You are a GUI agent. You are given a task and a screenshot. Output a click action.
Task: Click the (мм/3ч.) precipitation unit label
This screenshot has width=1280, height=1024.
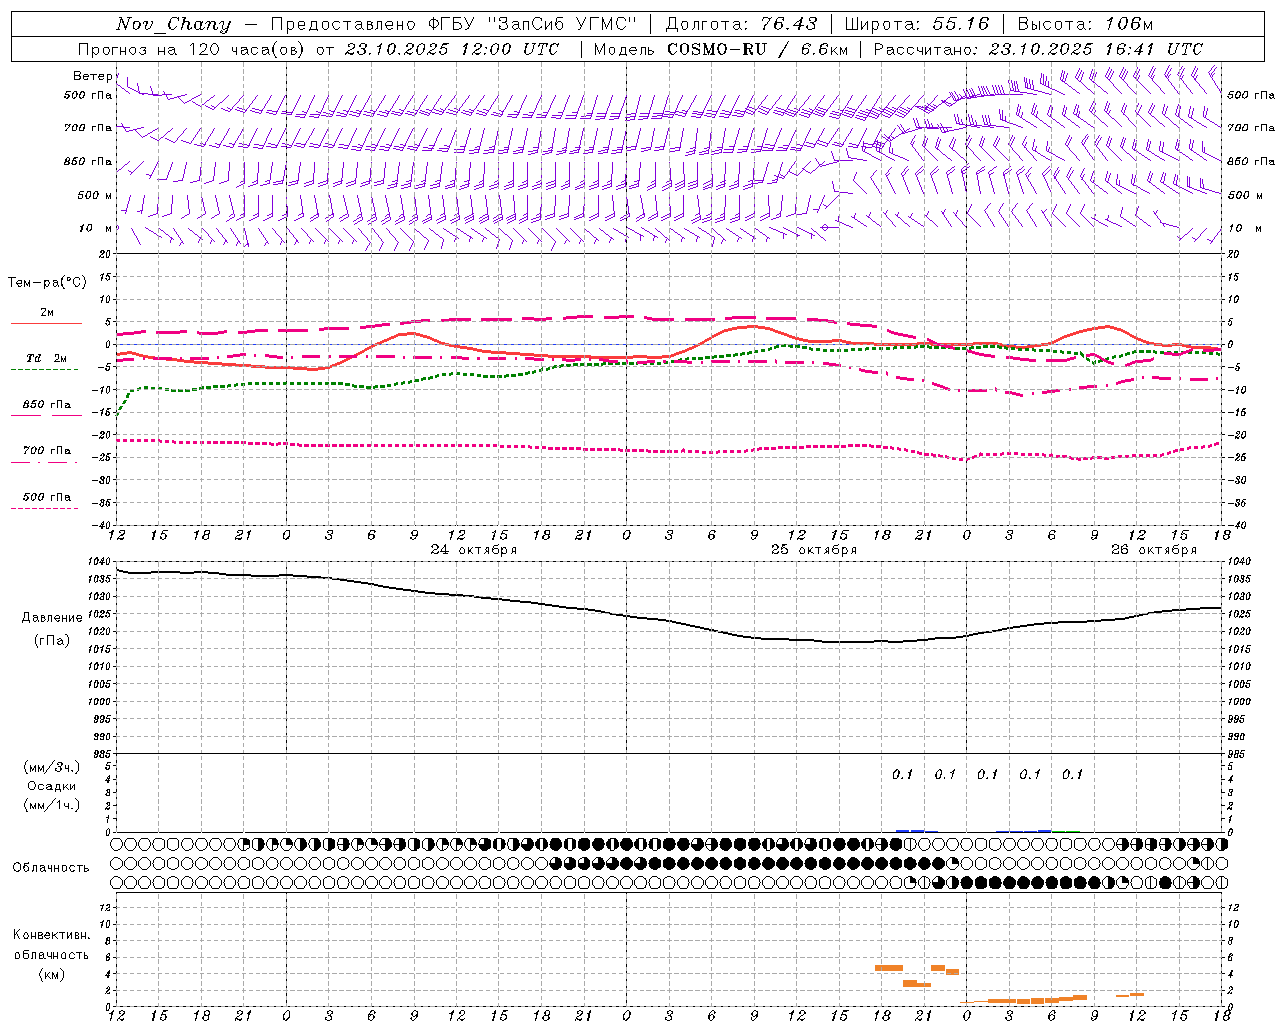point(52,767)
